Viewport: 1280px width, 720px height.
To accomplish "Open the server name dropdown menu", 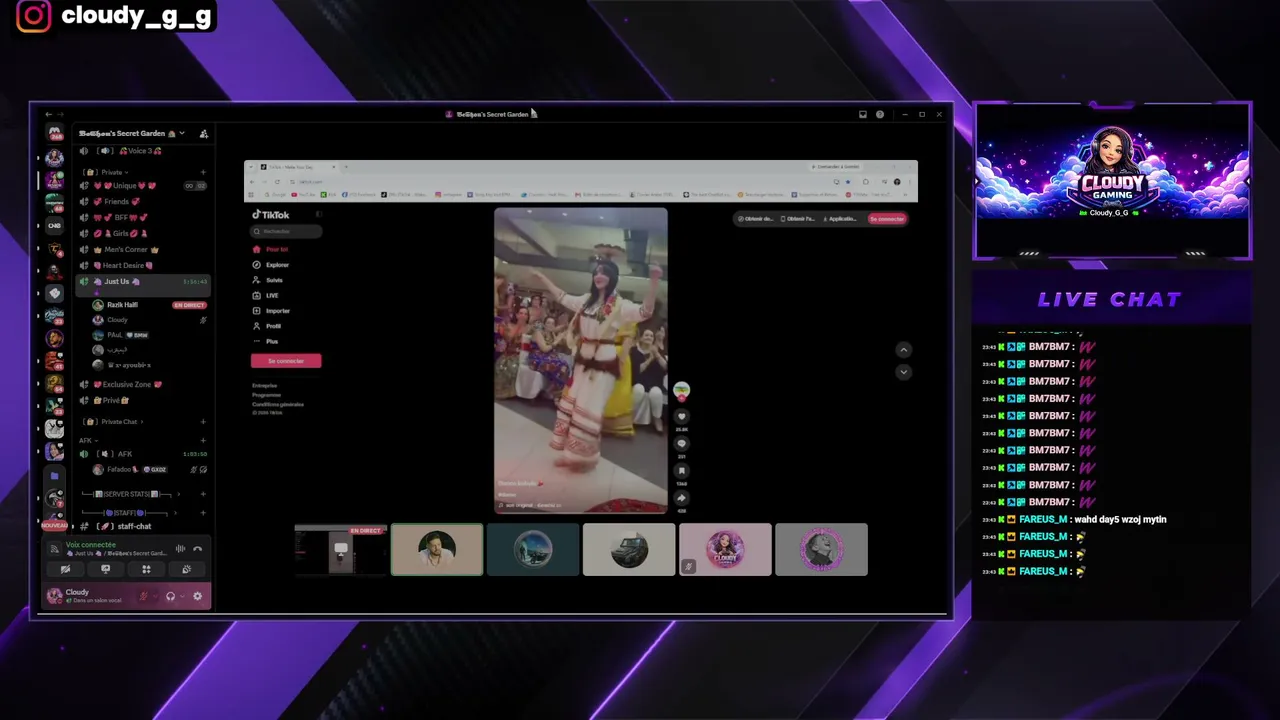I will [x=132, y=133].
